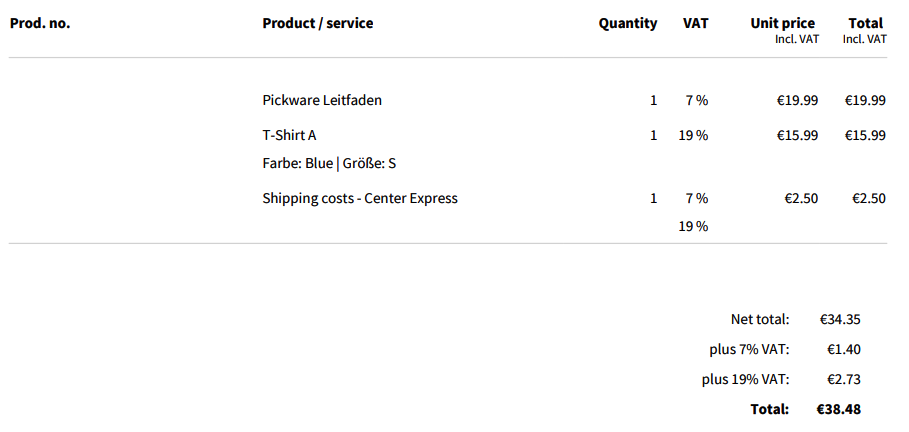This screenshot has width=909, height=432.
Task: Click the Net total label
Action: (x=760, y=320)
